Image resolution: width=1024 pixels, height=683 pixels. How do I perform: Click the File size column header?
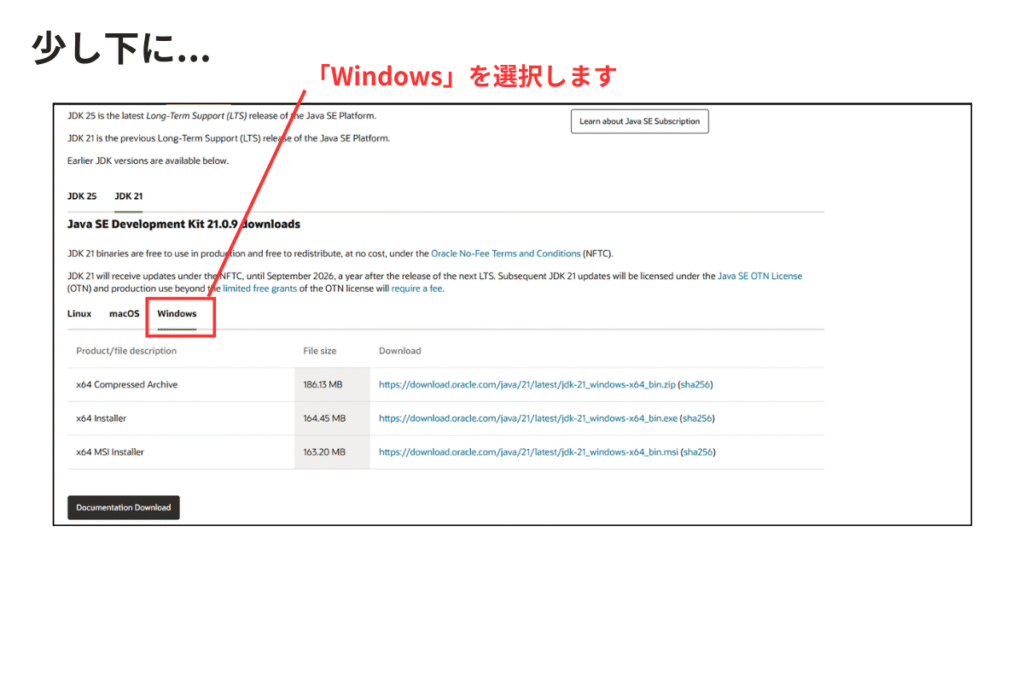pos(320,351)
